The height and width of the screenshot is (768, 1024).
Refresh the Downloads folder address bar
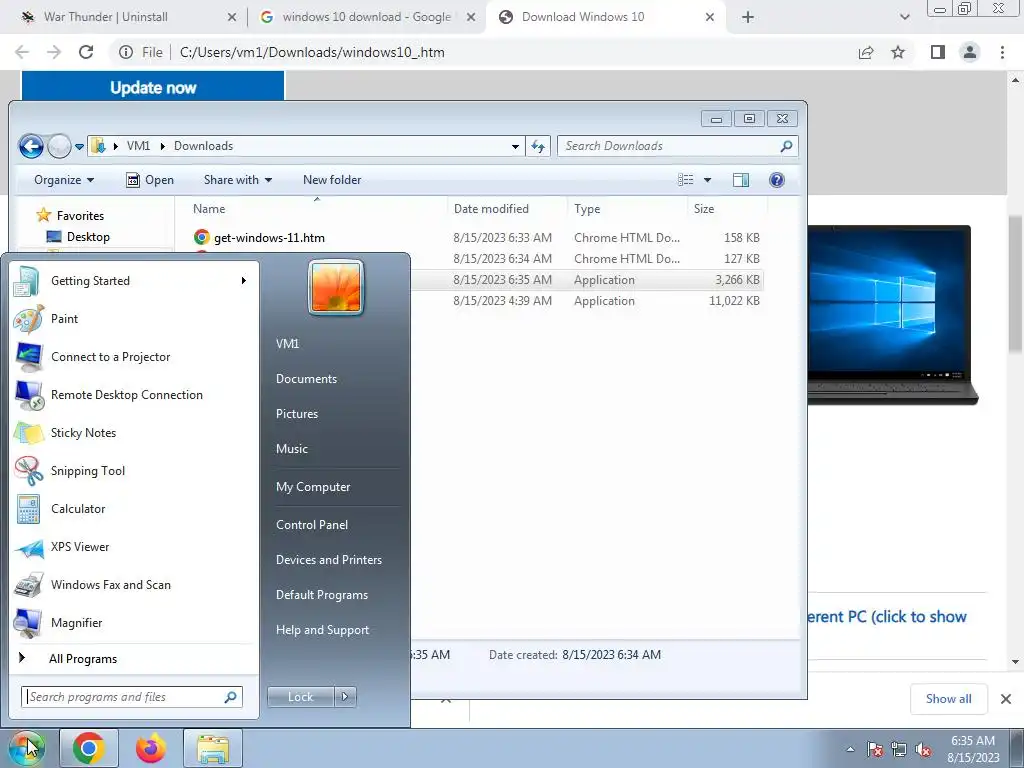(538, 146)
